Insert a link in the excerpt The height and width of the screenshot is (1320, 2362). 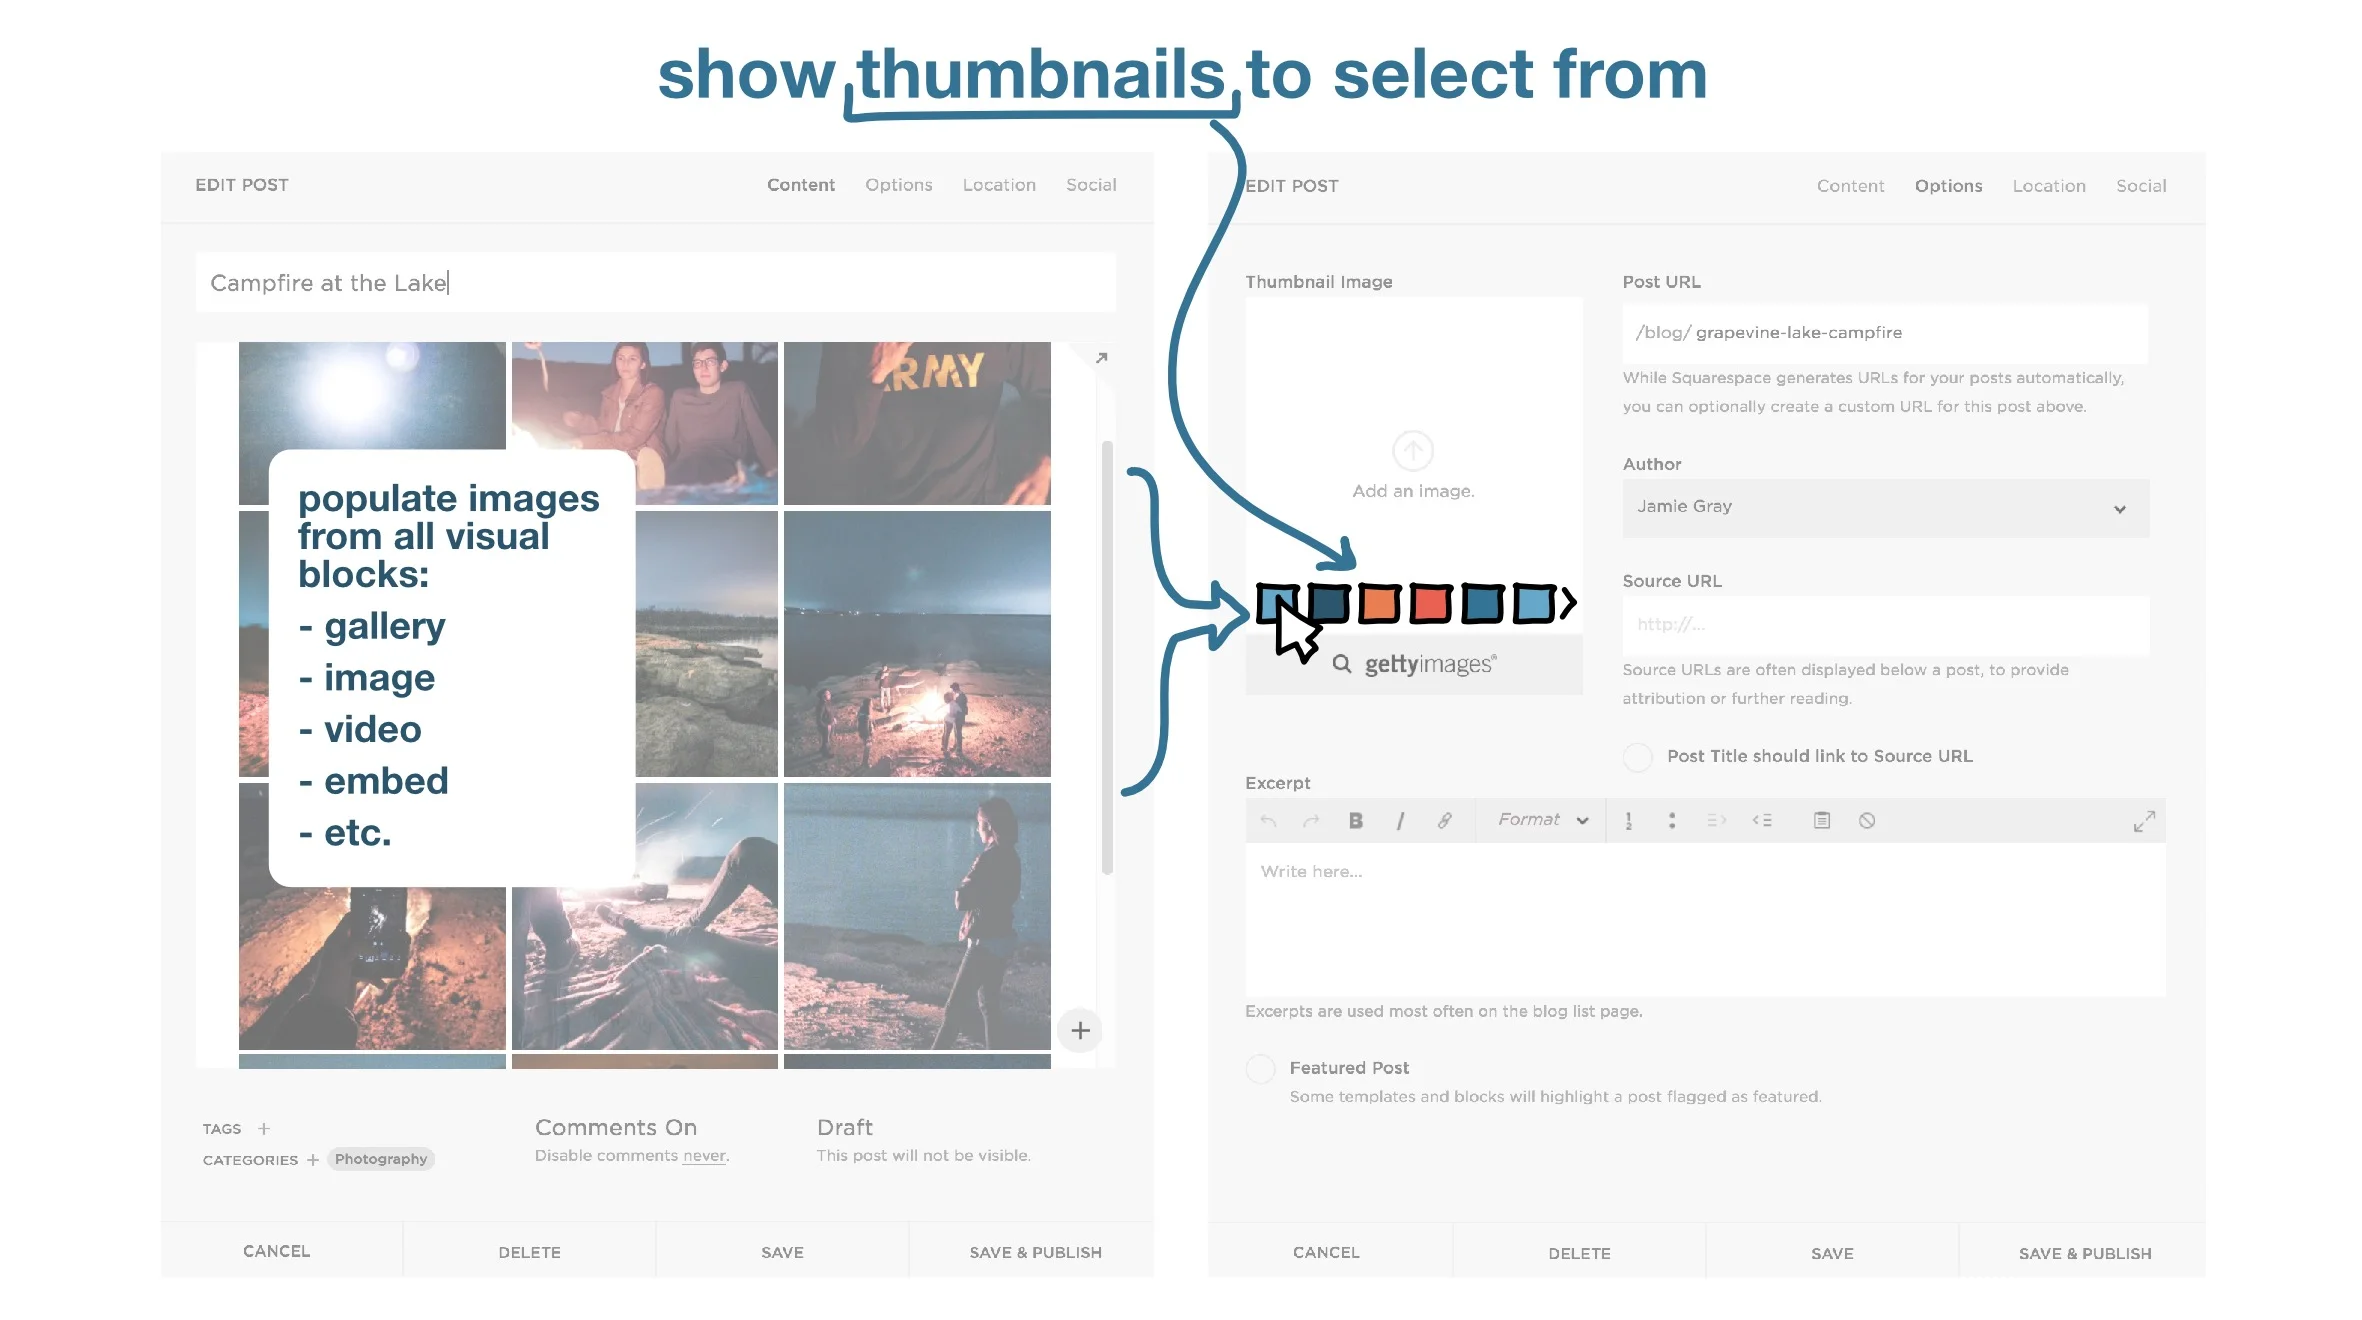pos(1444,820)
